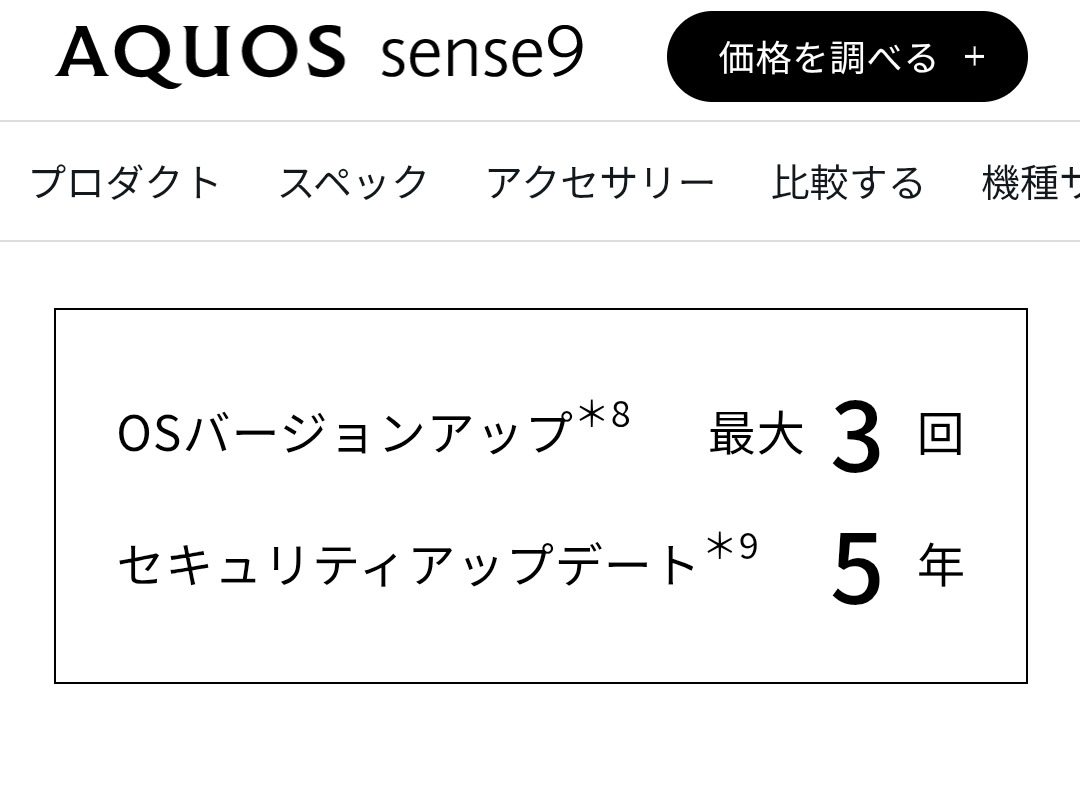Click the large number 3
This screenshot has height=808, width=1080.
click(856, 438)
